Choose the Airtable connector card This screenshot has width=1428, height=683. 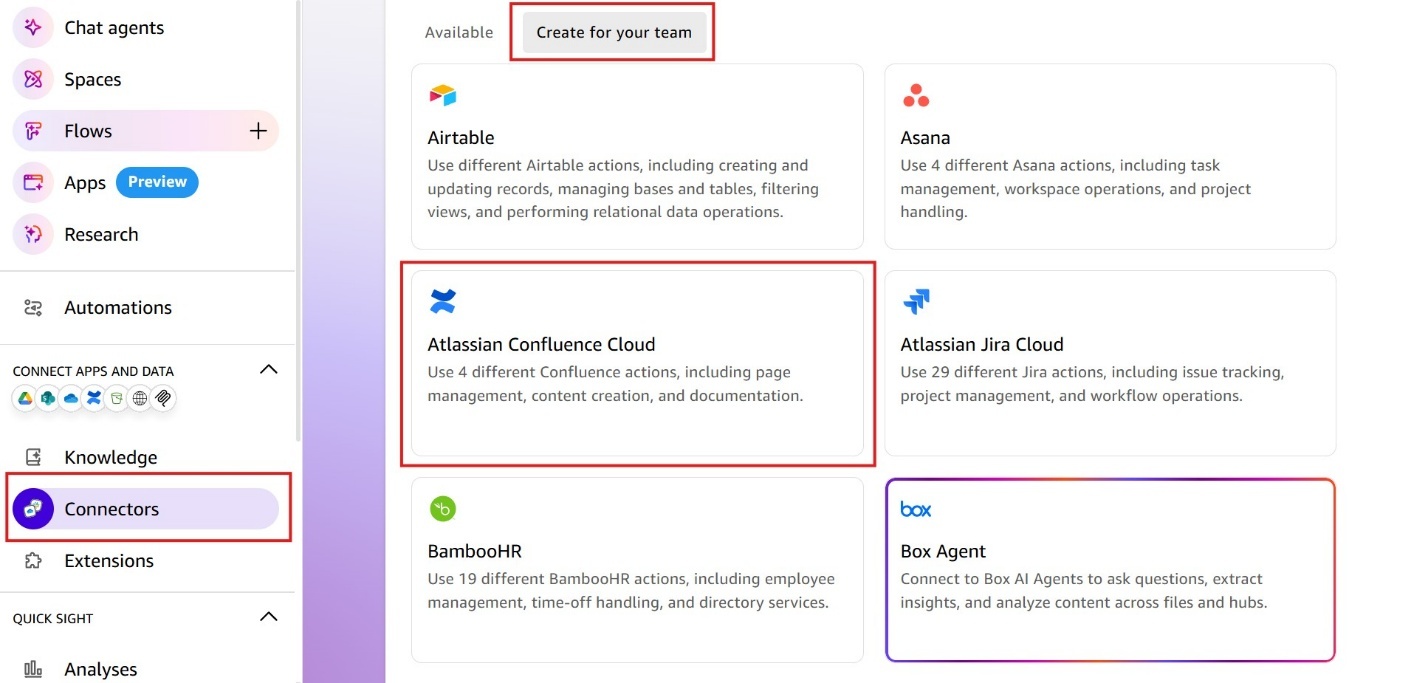point(637,156)
